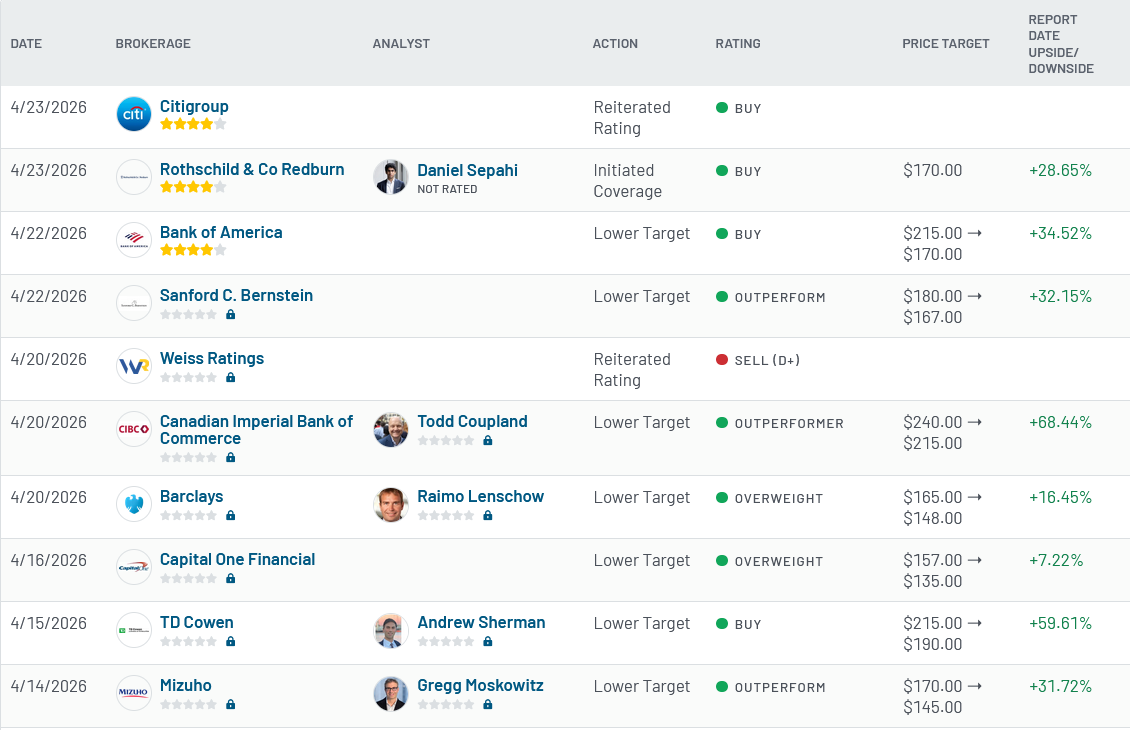The image size is (1130, 730).
Task: Click the PRICE TARGET column header
Action: point(946,44)
